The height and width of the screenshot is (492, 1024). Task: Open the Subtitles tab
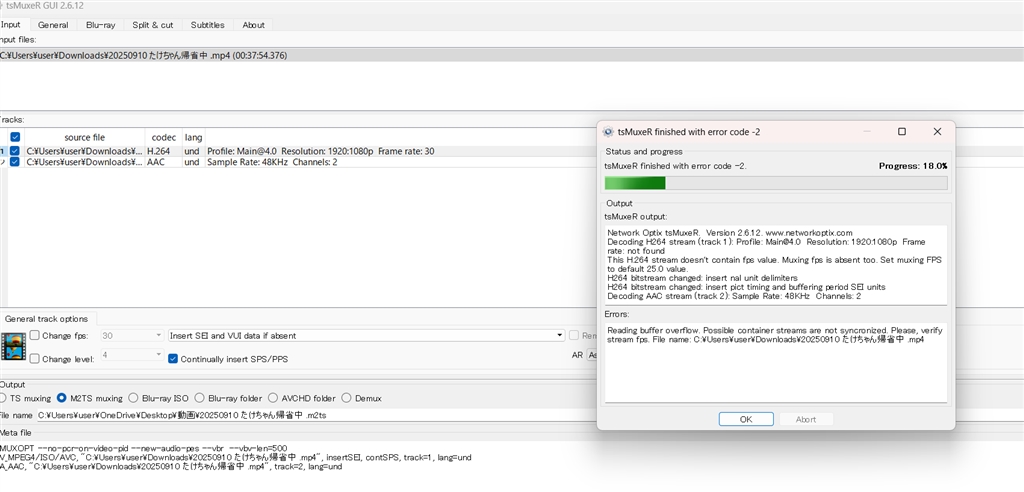click(208, 25)
